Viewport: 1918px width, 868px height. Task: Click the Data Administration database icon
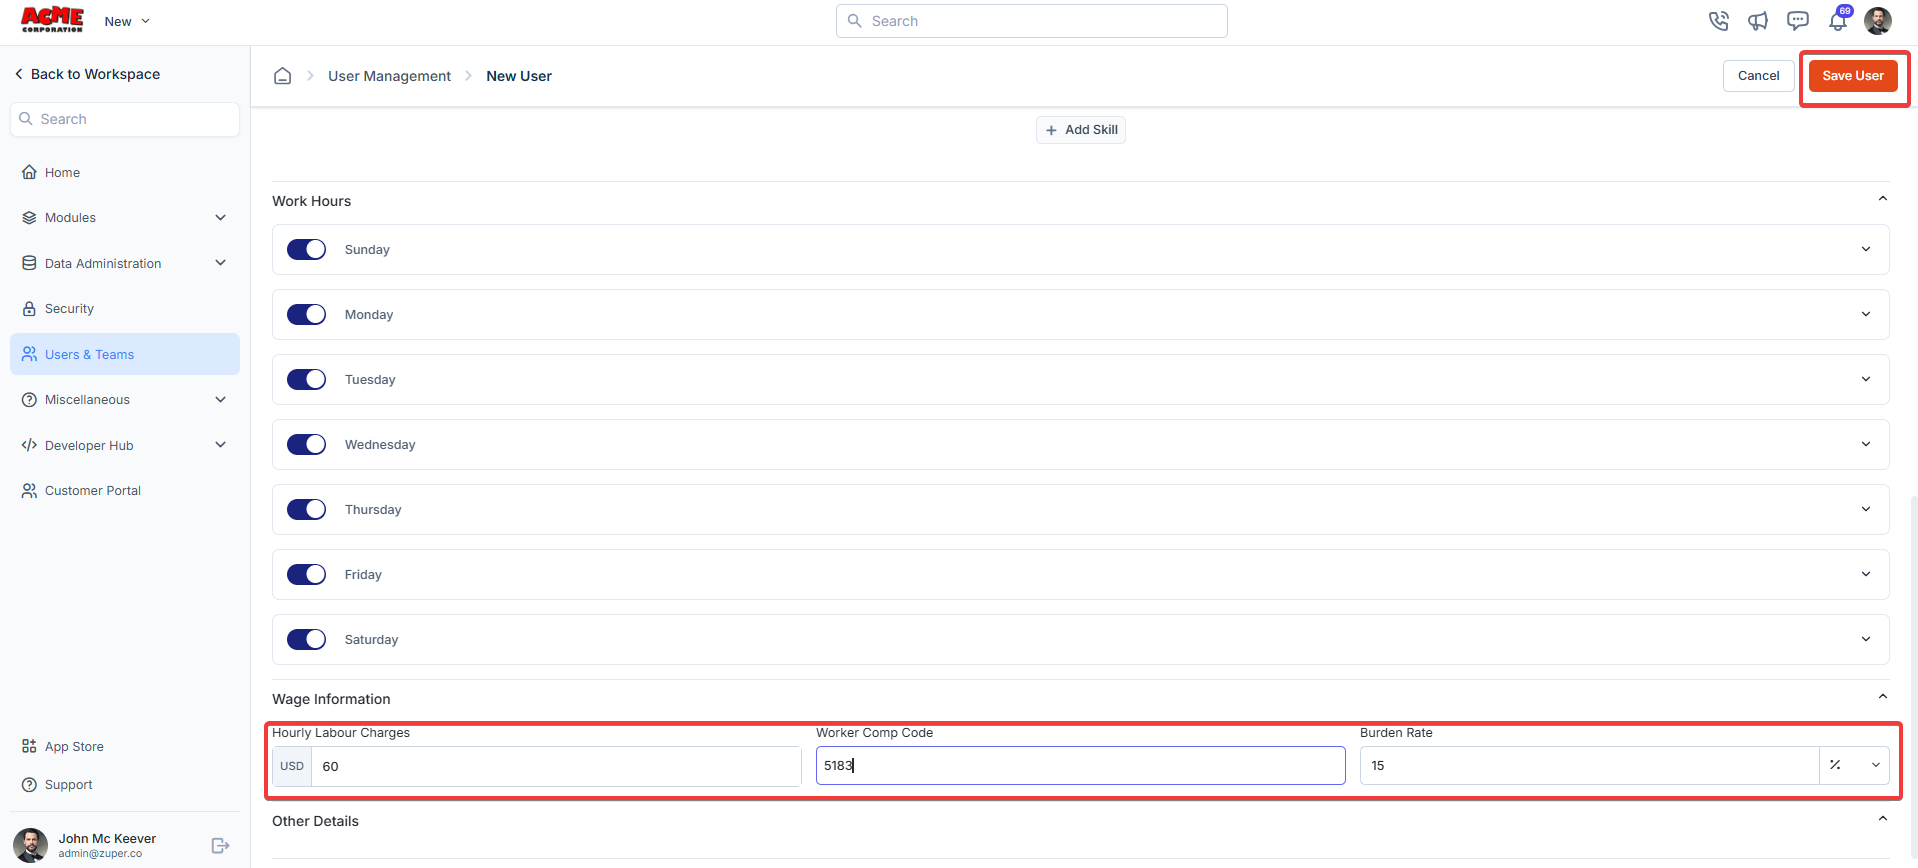coord(29,263)
